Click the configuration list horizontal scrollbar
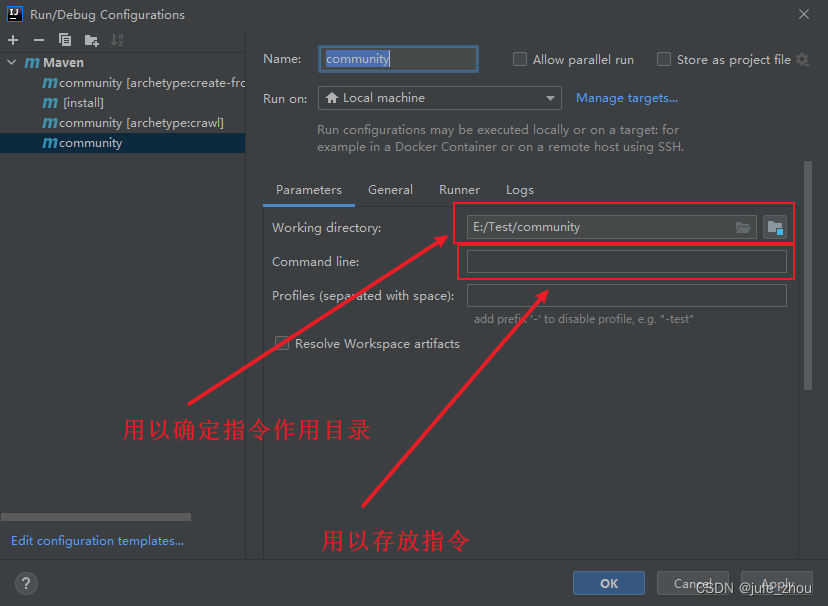 96,517
